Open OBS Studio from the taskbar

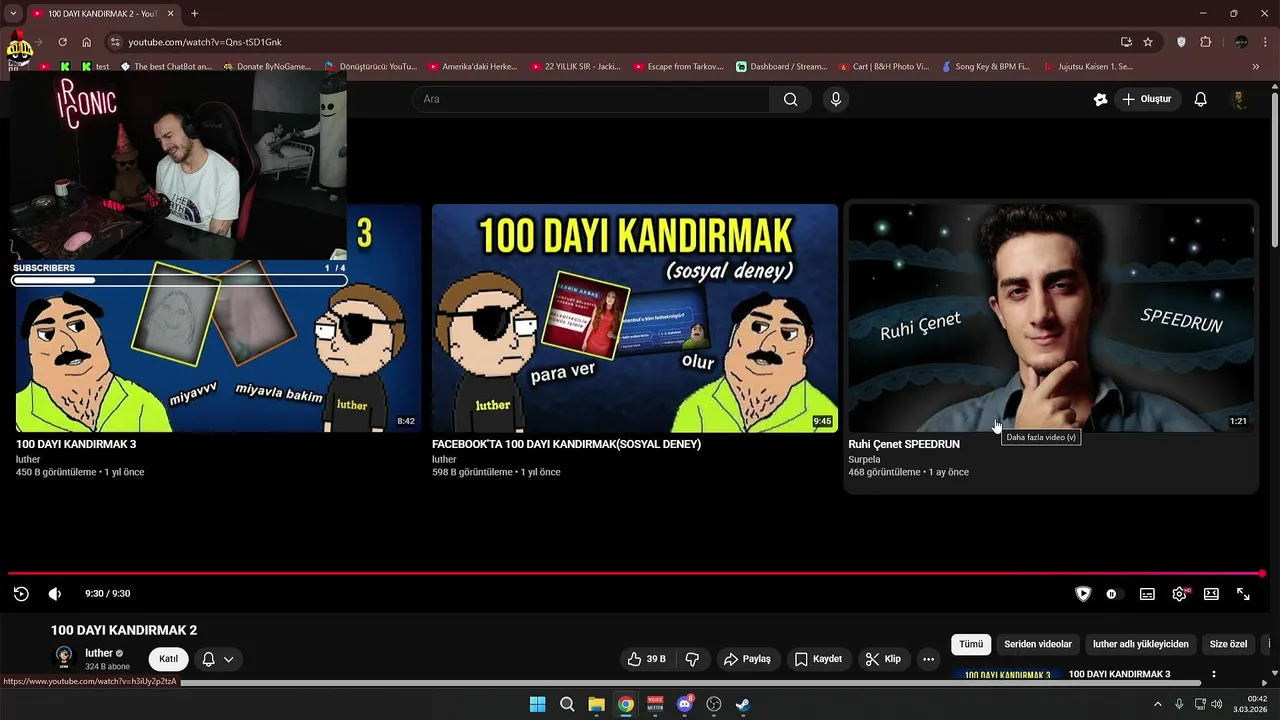click(714, 704)
